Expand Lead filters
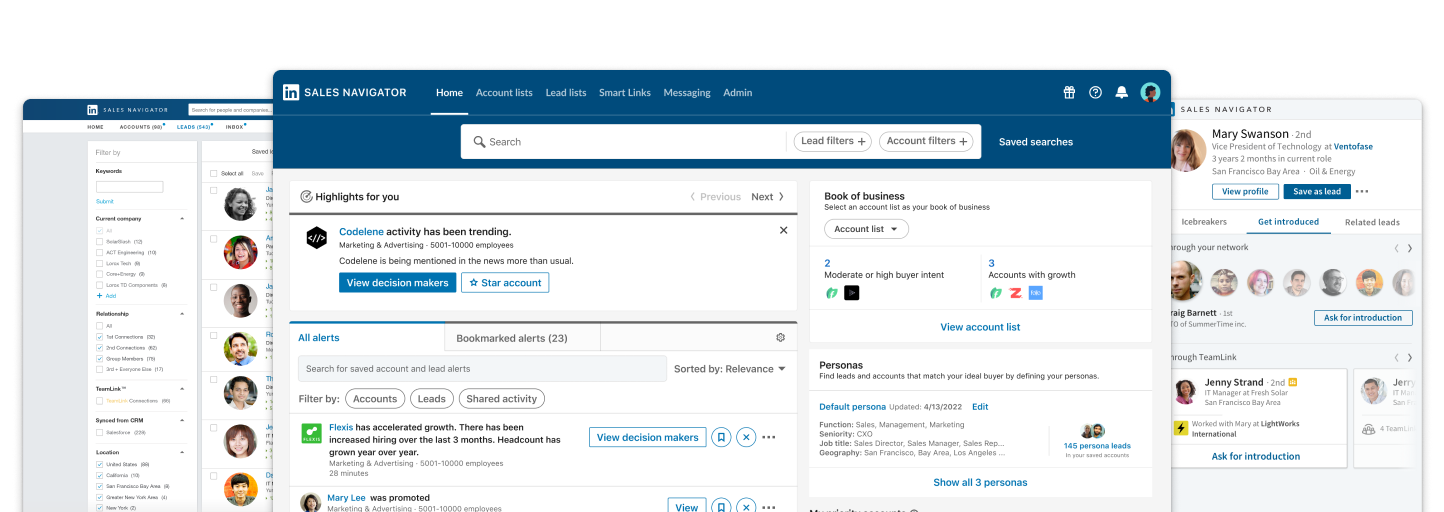 coord(833,141)
